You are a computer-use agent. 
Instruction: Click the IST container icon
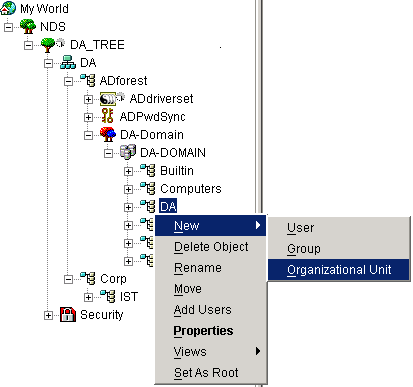108,296
